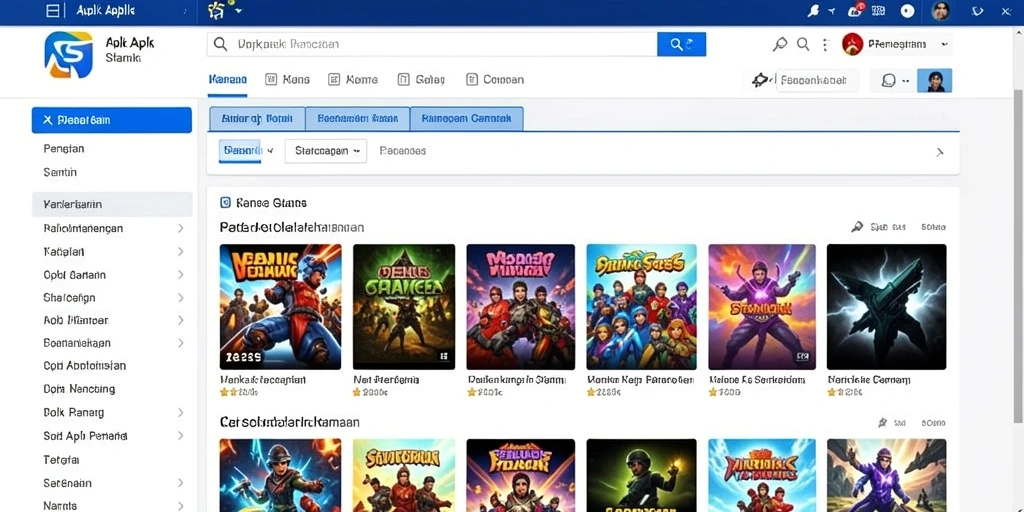Expand the Bolk Ranarg sidebar item
Image resolution: width=1024 pixels, height=512 pixels.
(112, 413)
